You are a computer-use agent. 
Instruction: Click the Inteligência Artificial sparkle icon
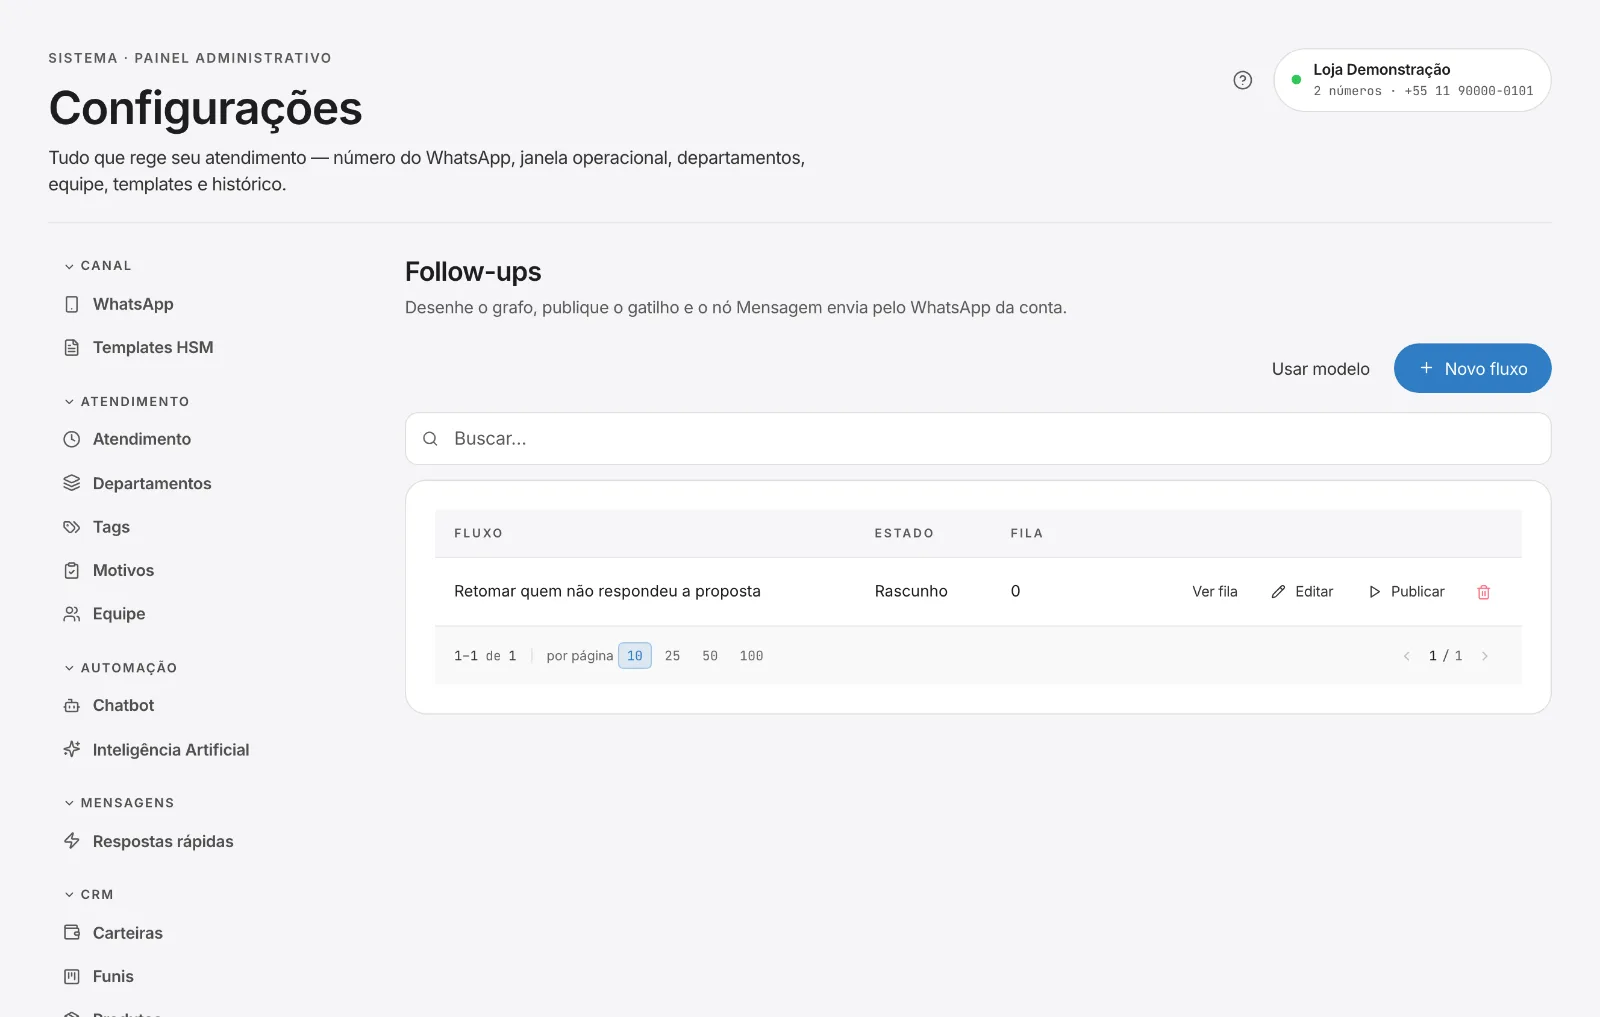[72, 749]
